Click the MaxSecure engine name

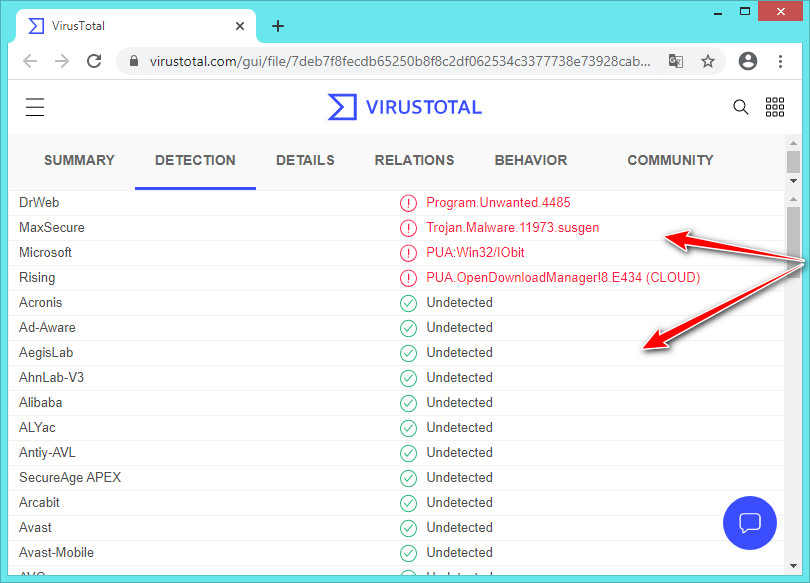[x=52, y=228]
